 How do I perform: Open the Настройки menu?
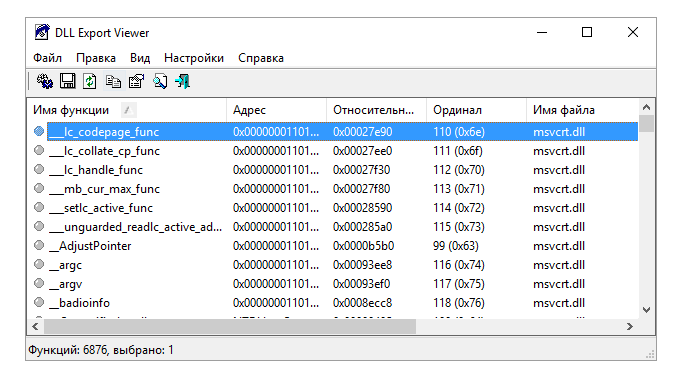click(x=194, y=58)
